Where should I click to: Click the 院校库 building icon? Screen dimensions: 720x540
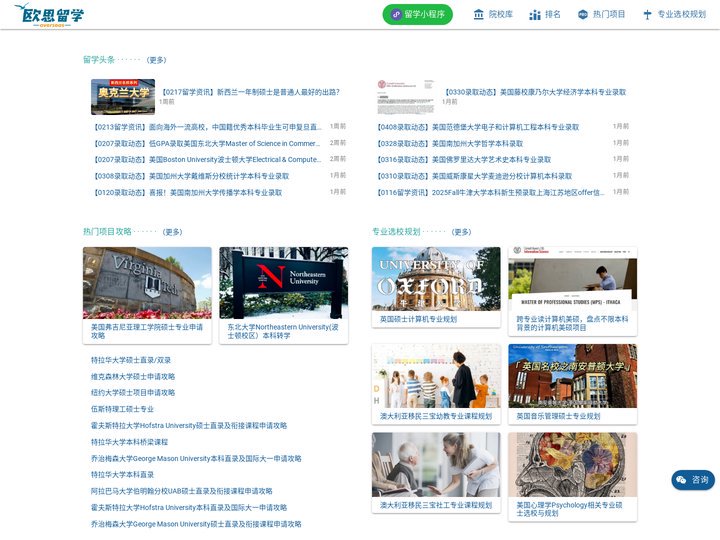pyautogui.click(x=478, y=15)
